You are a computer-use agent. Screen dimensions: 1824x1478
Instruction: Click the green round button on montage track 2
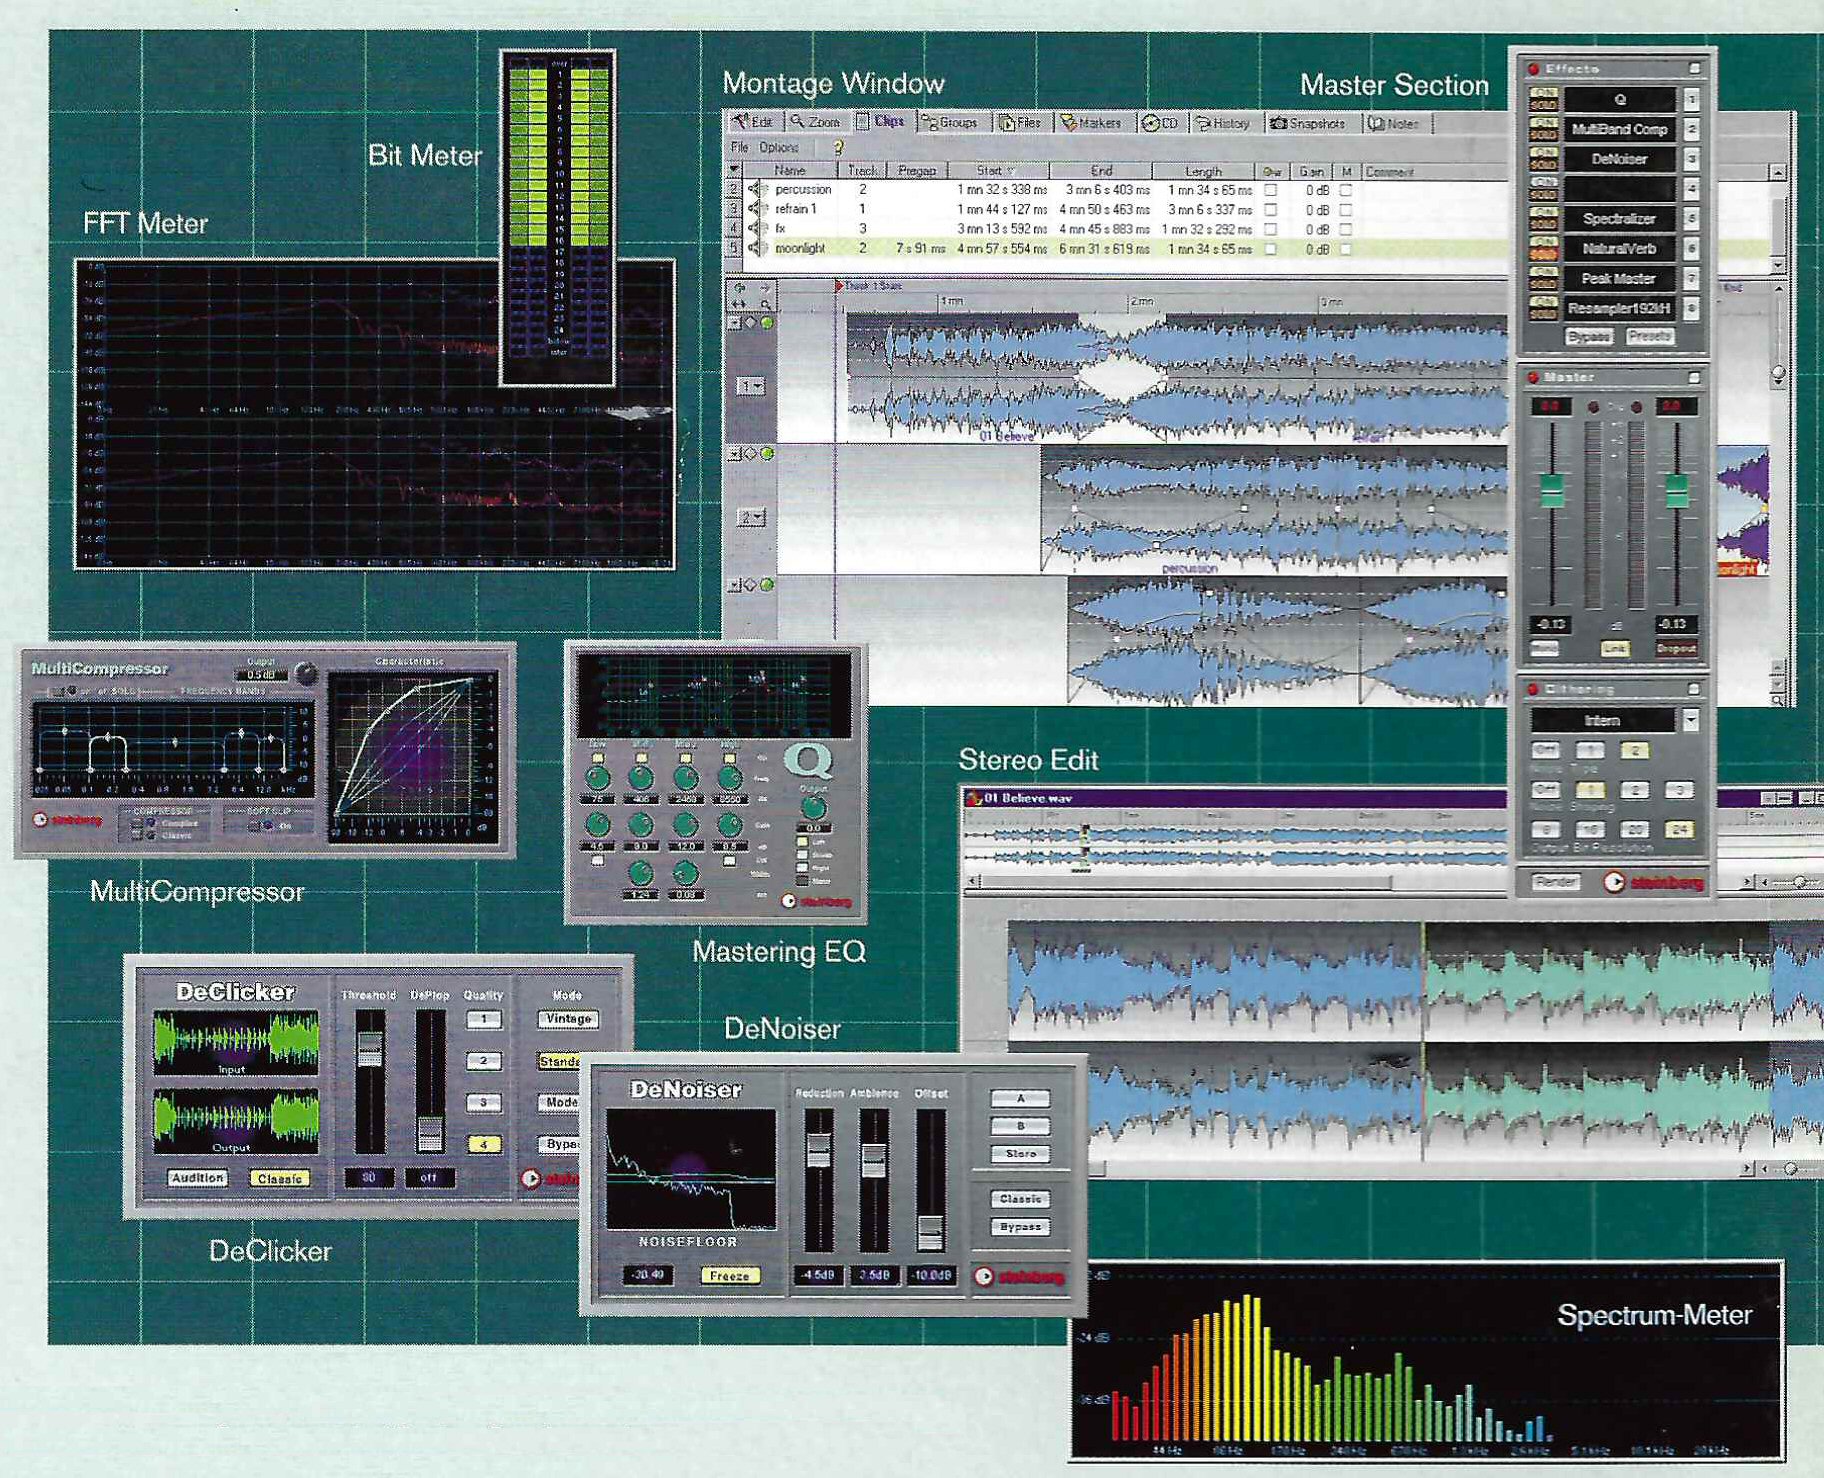point(767,454)
